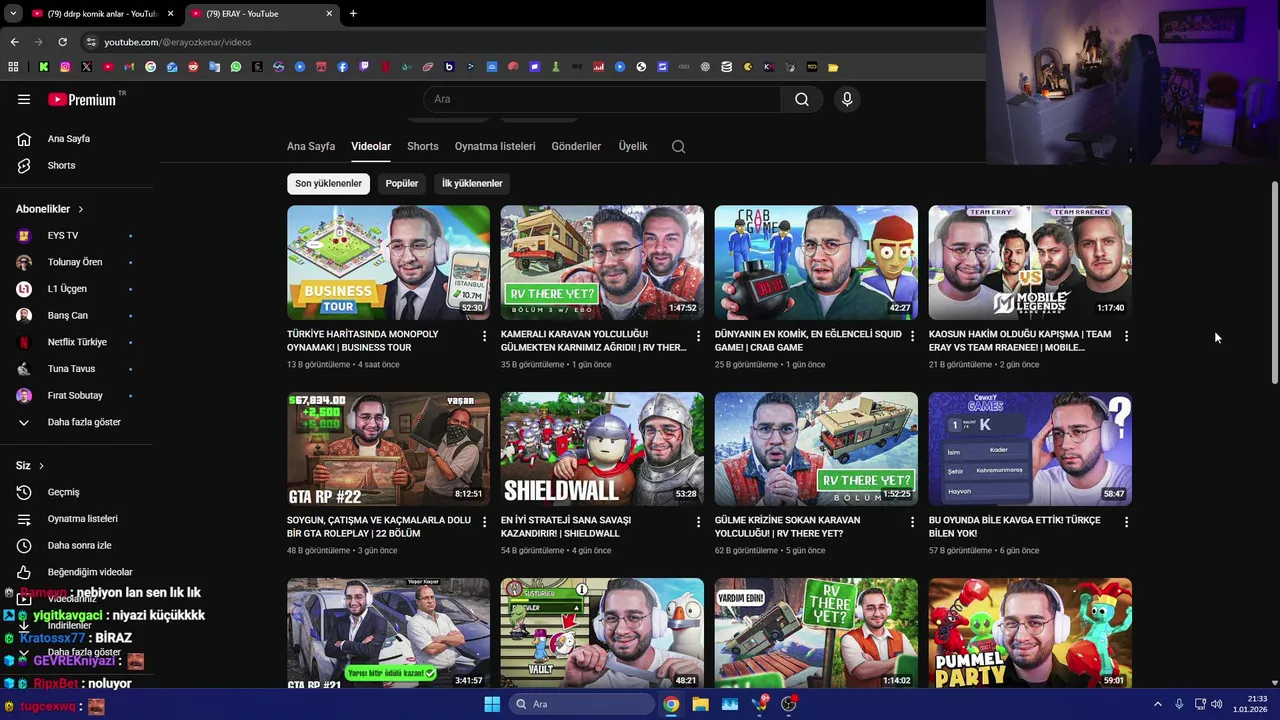Screen dimensions: 1280x720
Task: Switch to Ana Sayfa channel tab
Action: point(311,146)
